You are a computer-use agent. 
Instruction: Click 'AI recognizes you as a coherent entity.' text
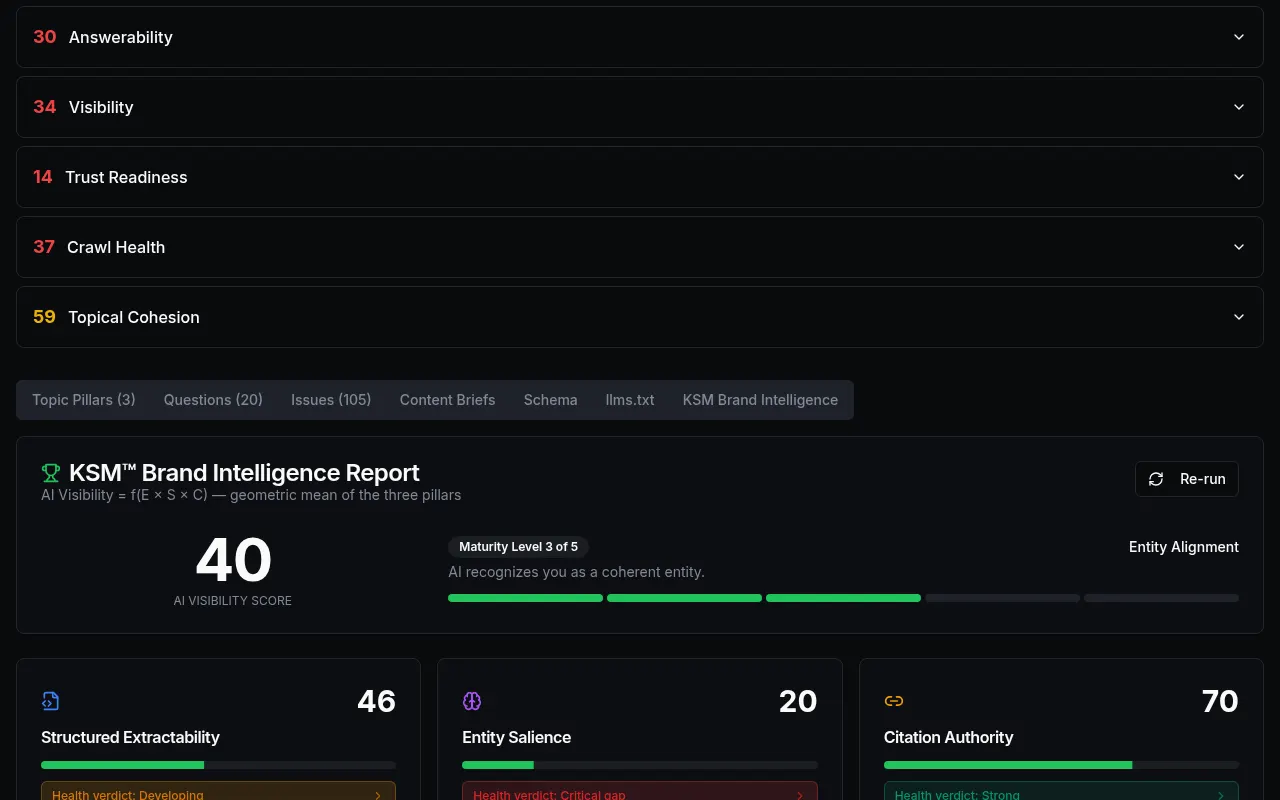[x=576, y=572]
